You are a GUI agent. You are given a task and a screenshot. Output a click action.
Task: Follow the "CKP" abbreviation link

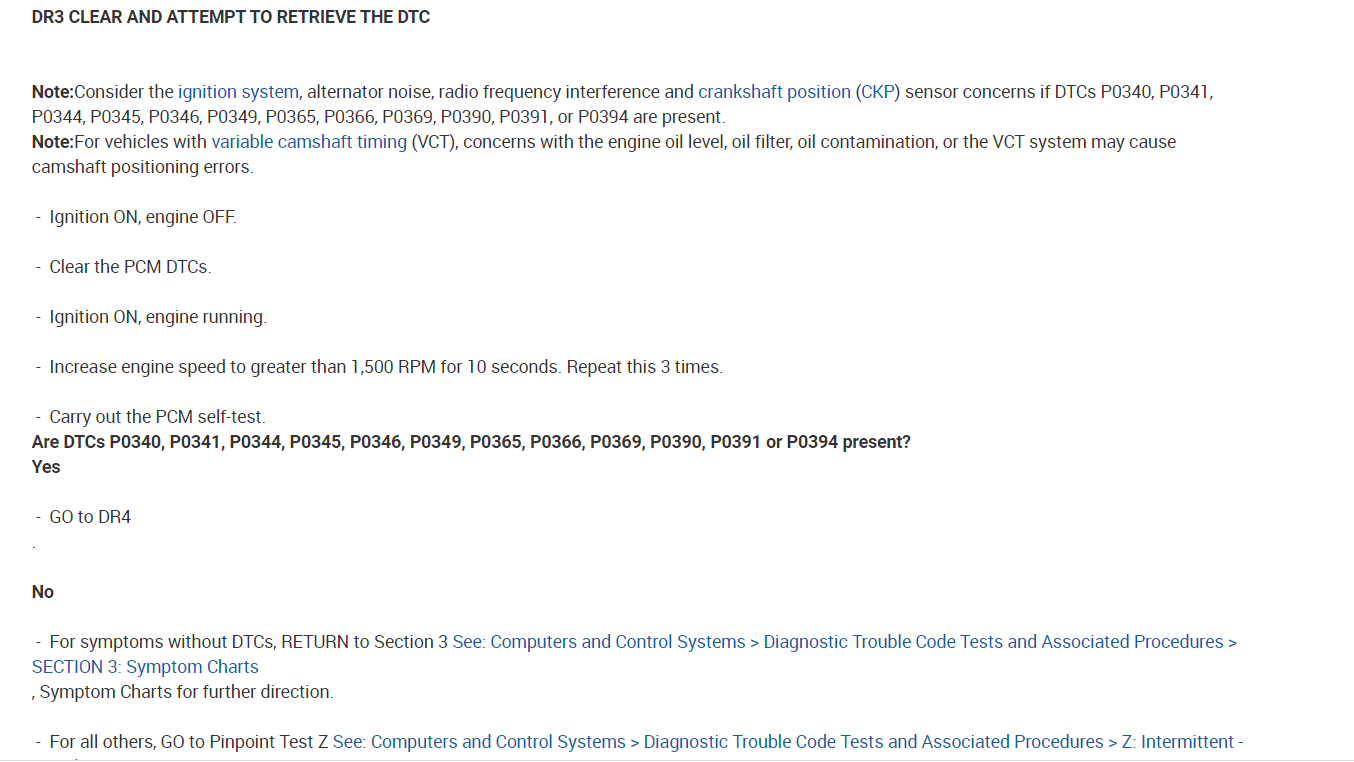point(878,92)
